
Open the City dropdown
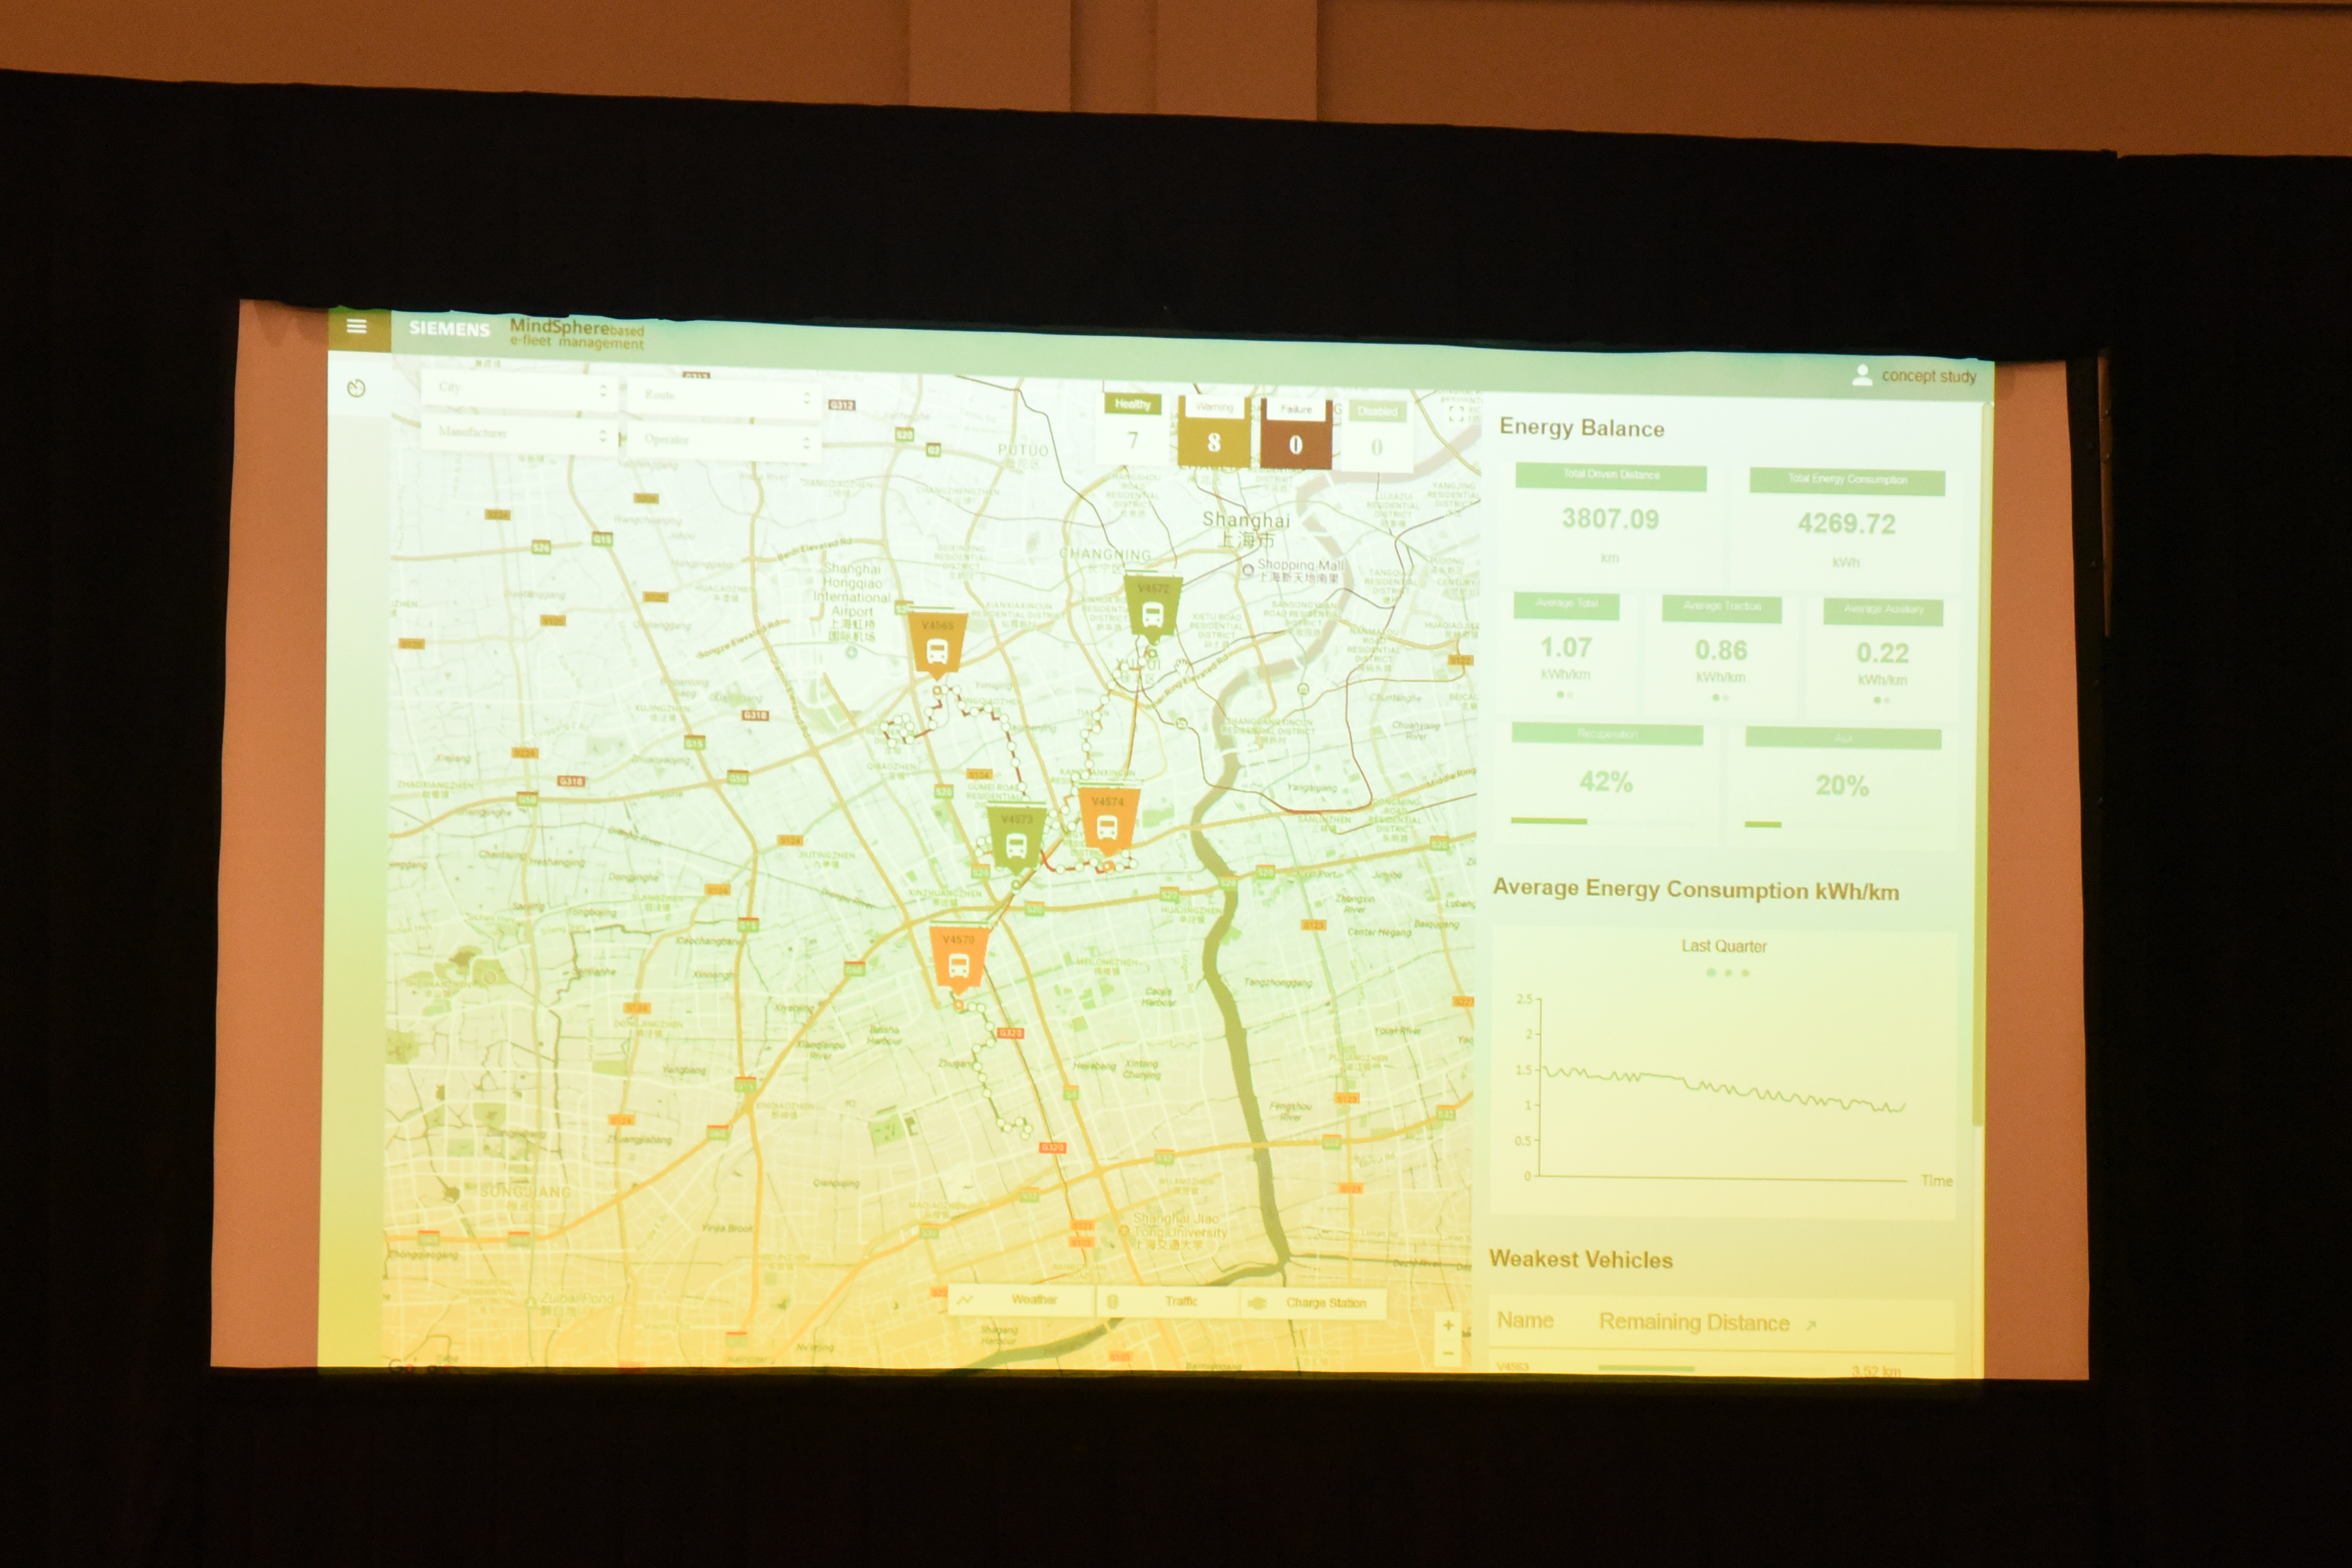520,389
